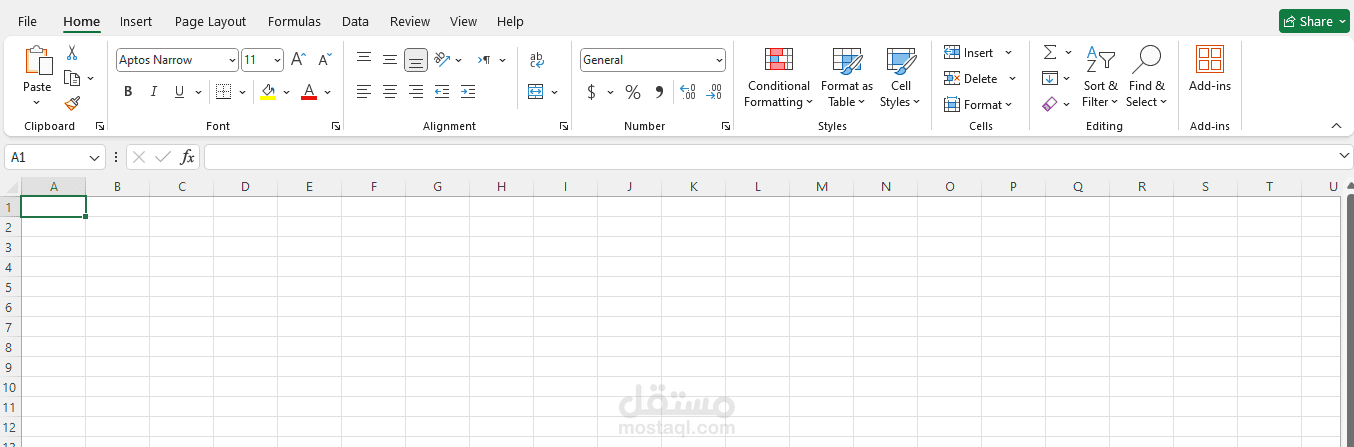Viewport: 1354px width, 447px height.
Task: Open the Help tab
Action: coord(510,21)
